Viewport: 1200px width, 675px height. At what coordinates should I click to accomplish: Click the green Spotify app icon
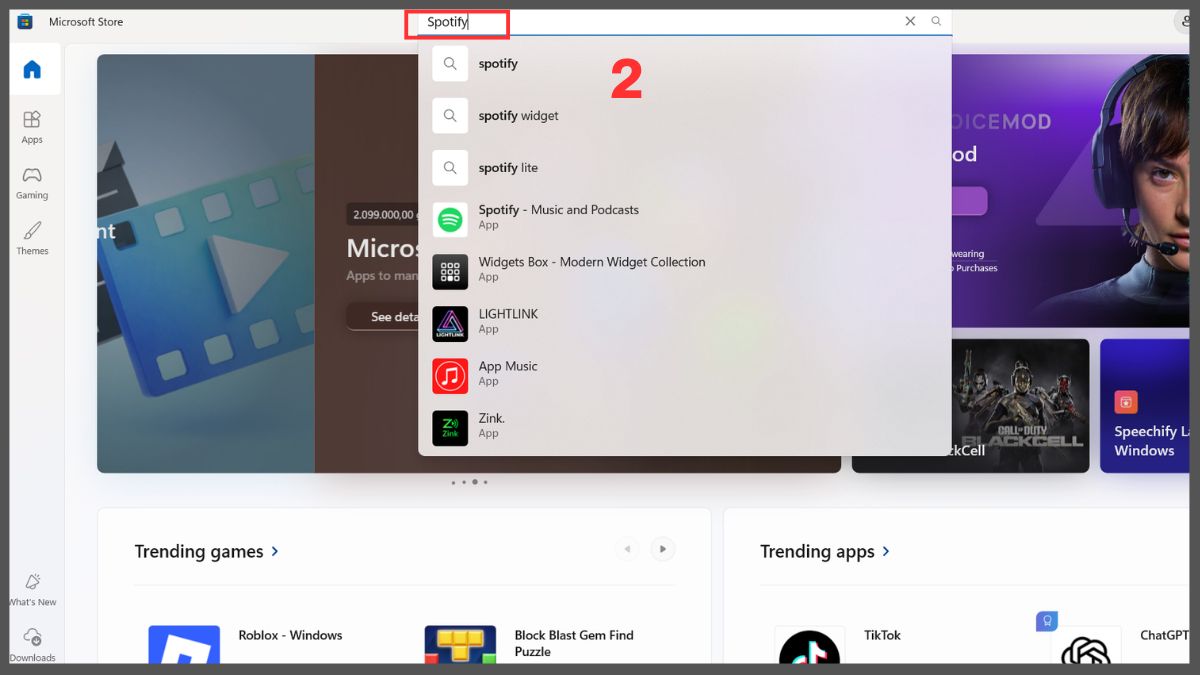pyautogui.click(x=450, y=220)
